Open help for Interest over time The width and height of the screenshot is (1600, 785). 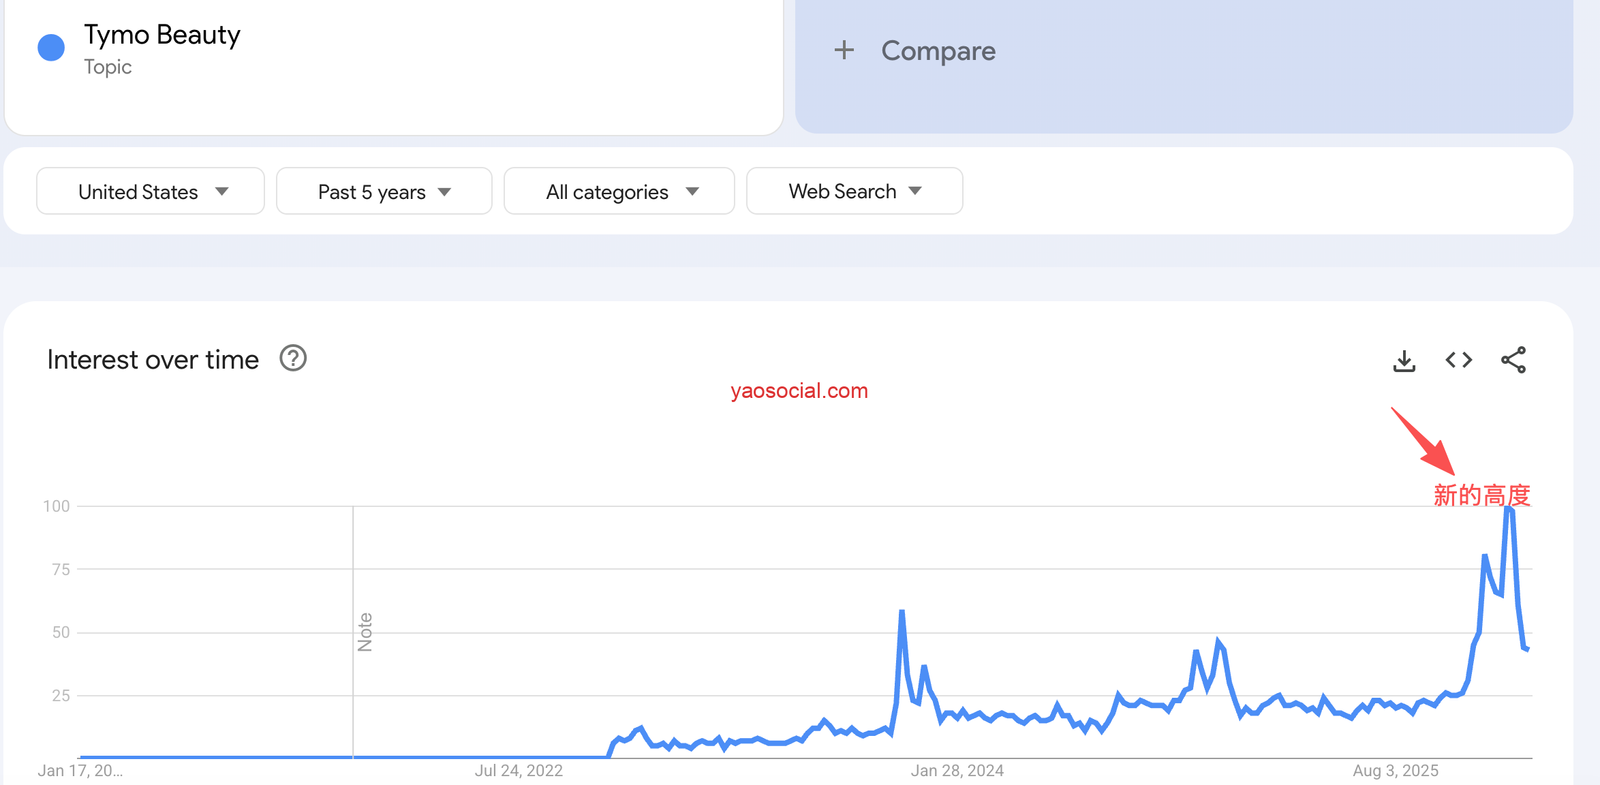click(x=293, y=358)
